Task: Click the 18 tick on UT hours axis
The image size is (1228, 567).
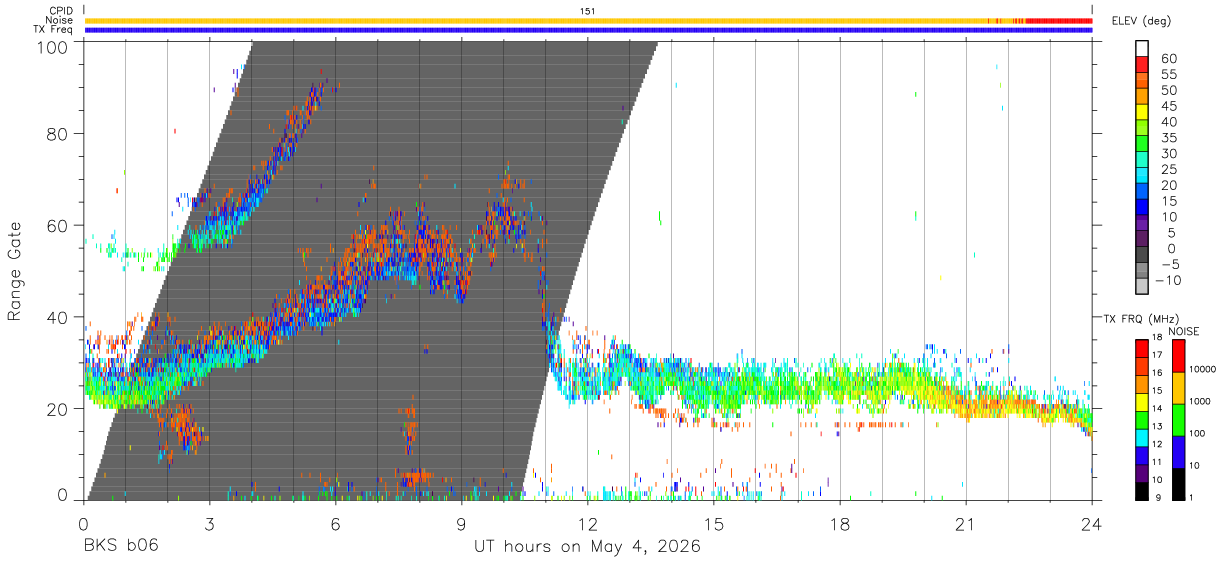Action: point(840,524)
